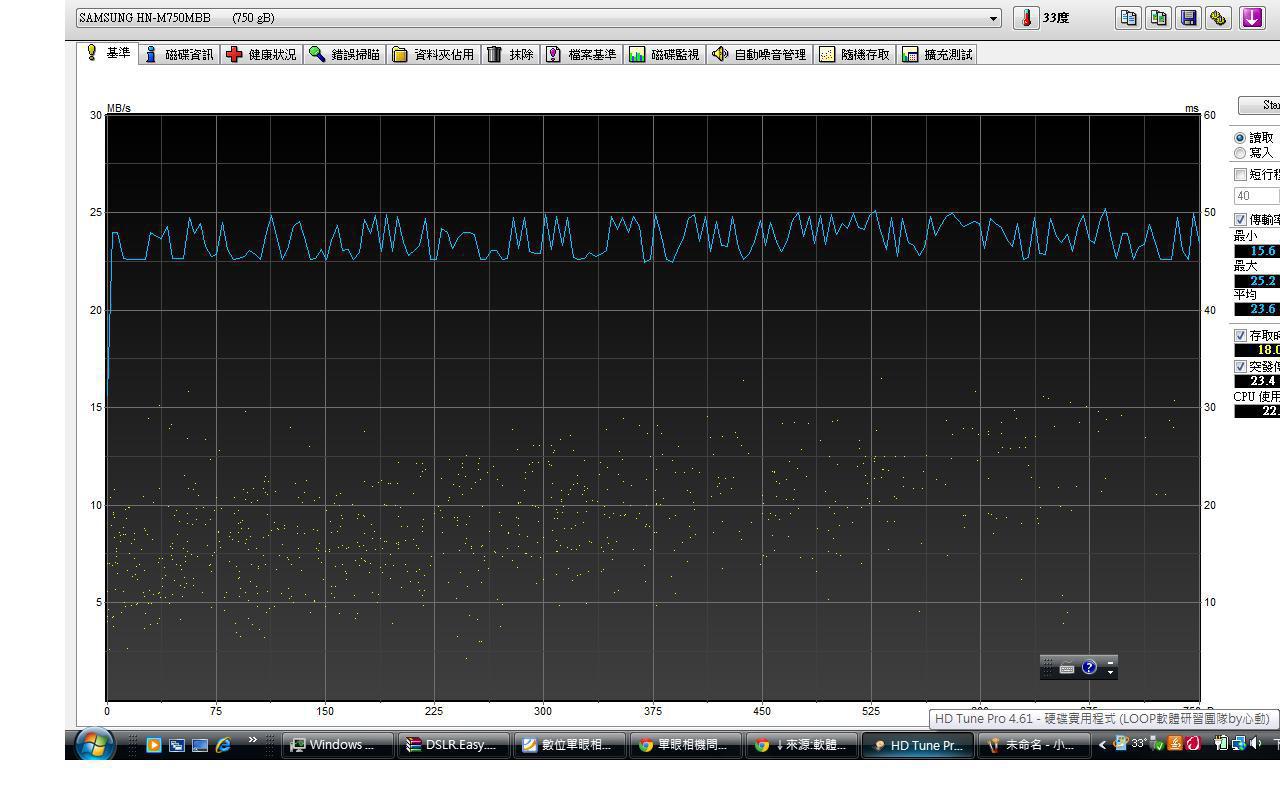Click the copy text to clipboard icon
The image size is (1280, 800).
(1128, 18)
